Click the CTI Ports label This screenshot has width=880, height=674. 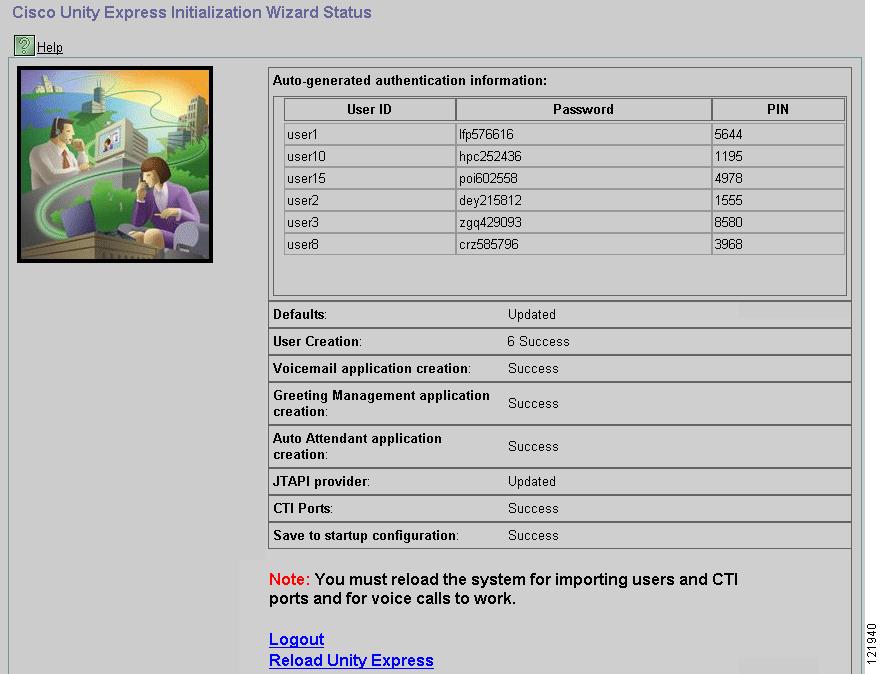[302, 508]
